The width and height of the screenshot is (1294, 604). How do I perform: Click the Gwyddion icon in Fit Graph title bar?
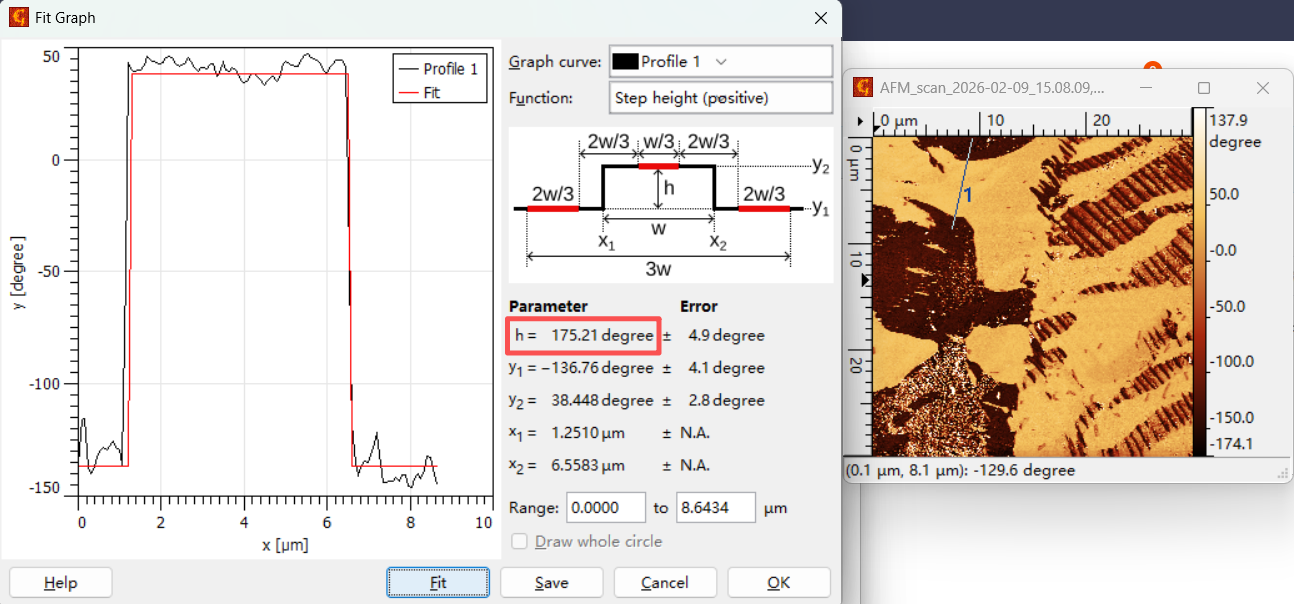click(x=18, y=18)
